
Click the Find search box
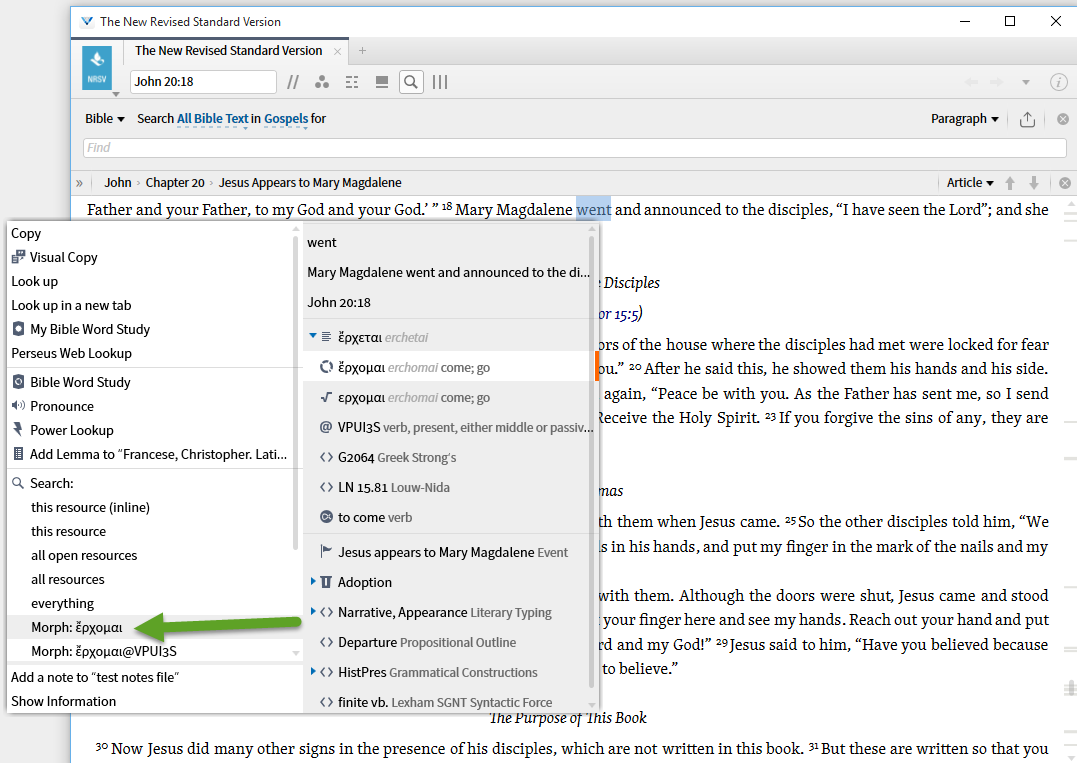[x=574, y=148]
